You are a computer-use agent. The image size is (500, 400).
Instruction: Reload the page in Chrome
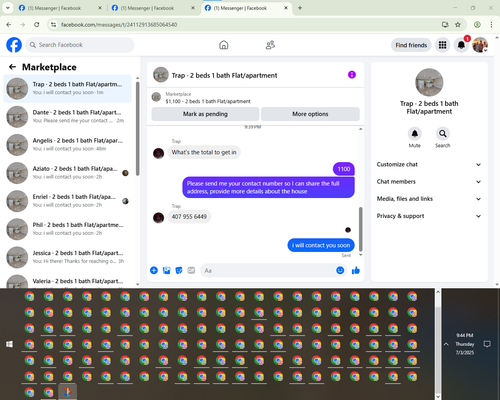37,25
